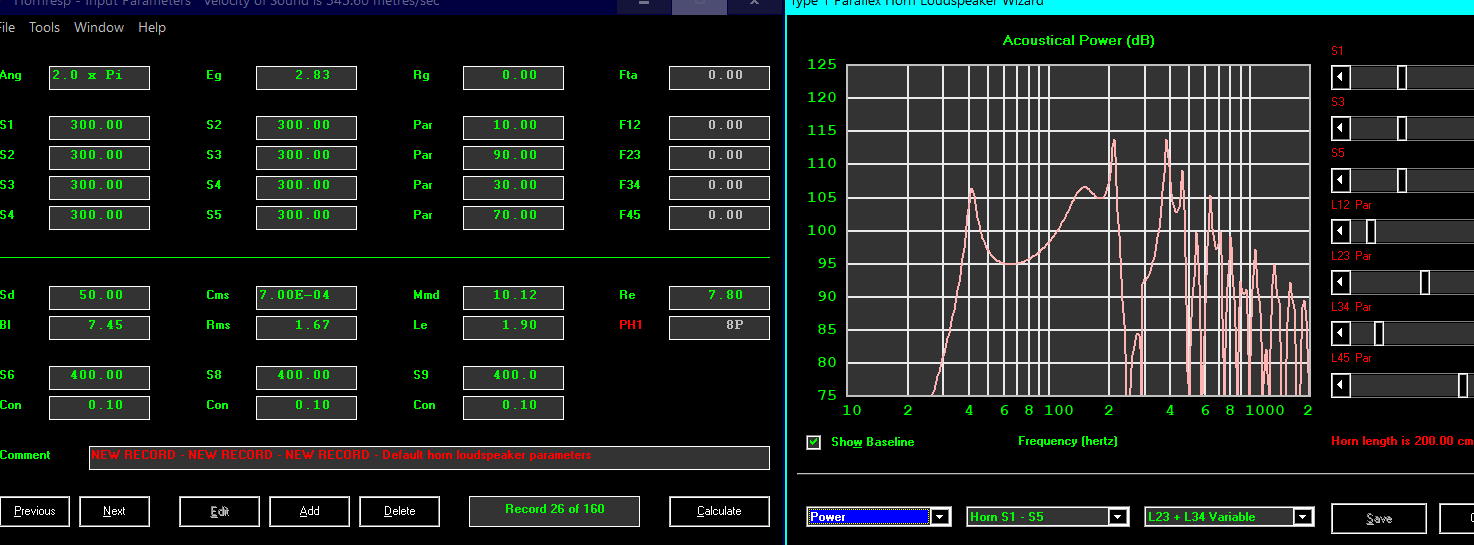Click the L34 Par slider left arrow
The width and height of the screenshot is (1474, 545).
pos(1341,334)
